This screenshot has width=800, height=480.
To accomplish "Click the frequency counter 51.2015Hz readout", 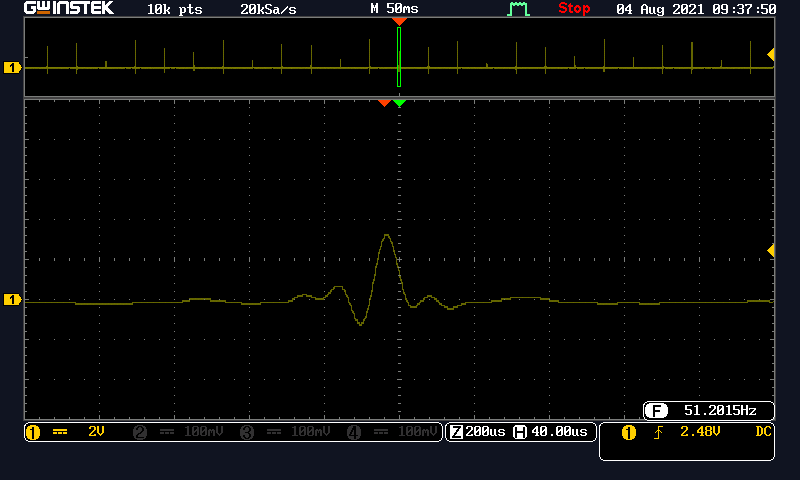I will 709,410.
